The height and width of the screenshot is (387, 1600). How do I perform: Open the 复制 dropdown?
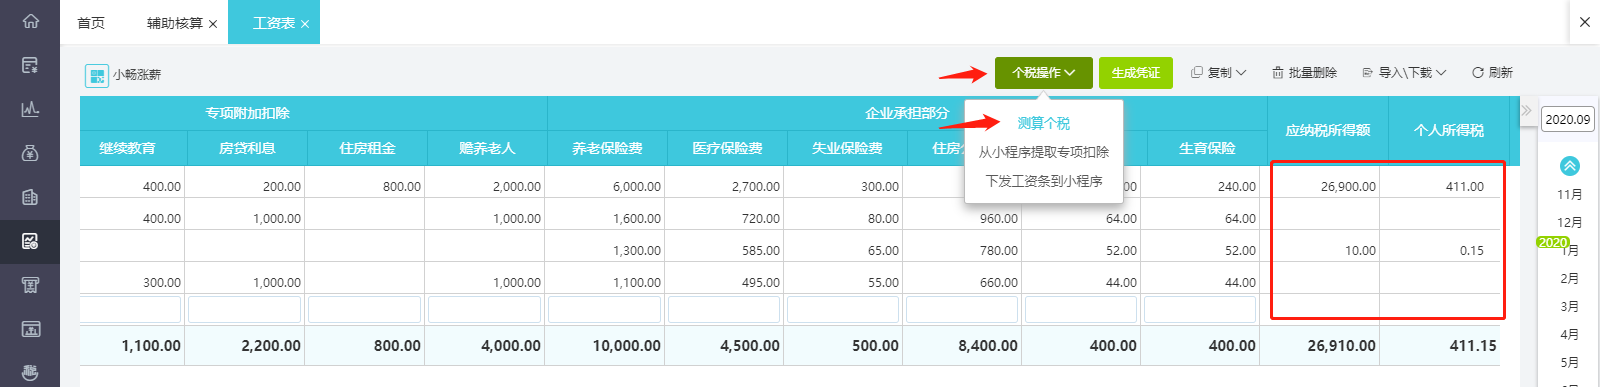[x=1219, y=73]
